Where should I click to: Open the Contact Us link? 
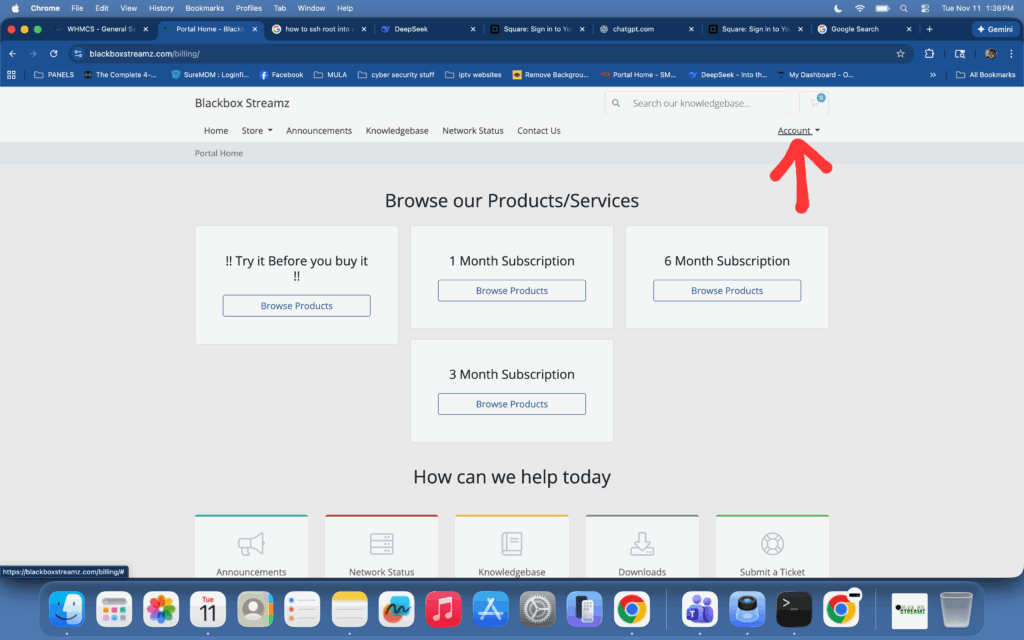pos(538,131)
